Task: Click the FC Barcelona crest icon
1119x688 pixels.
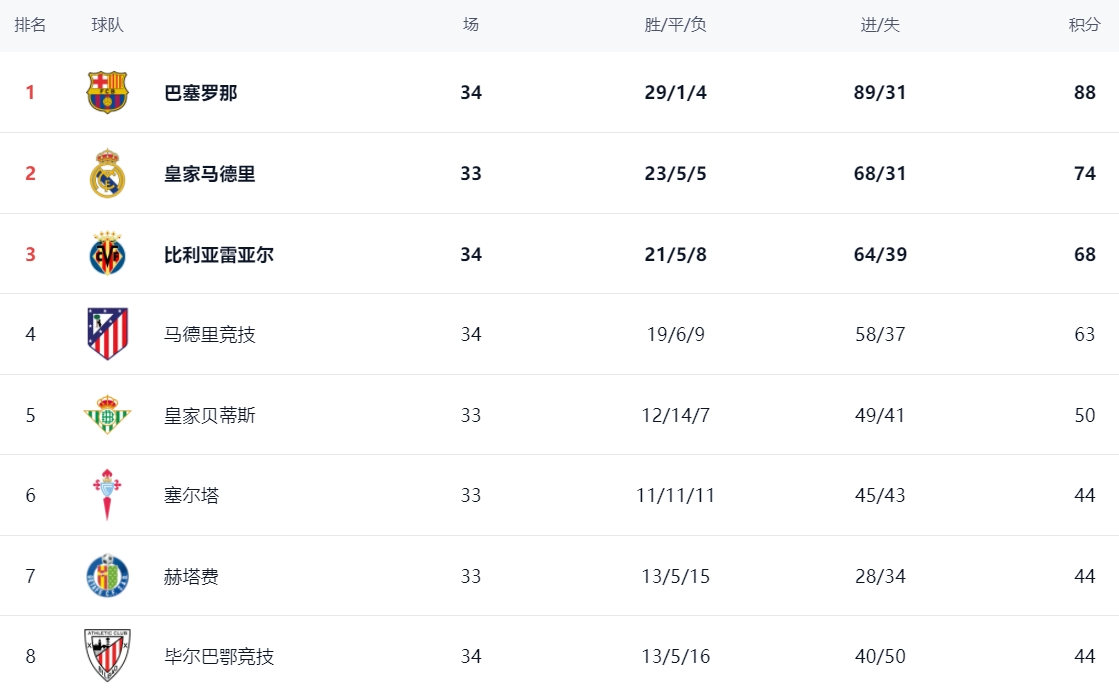Action: click(x=107, y=92)
